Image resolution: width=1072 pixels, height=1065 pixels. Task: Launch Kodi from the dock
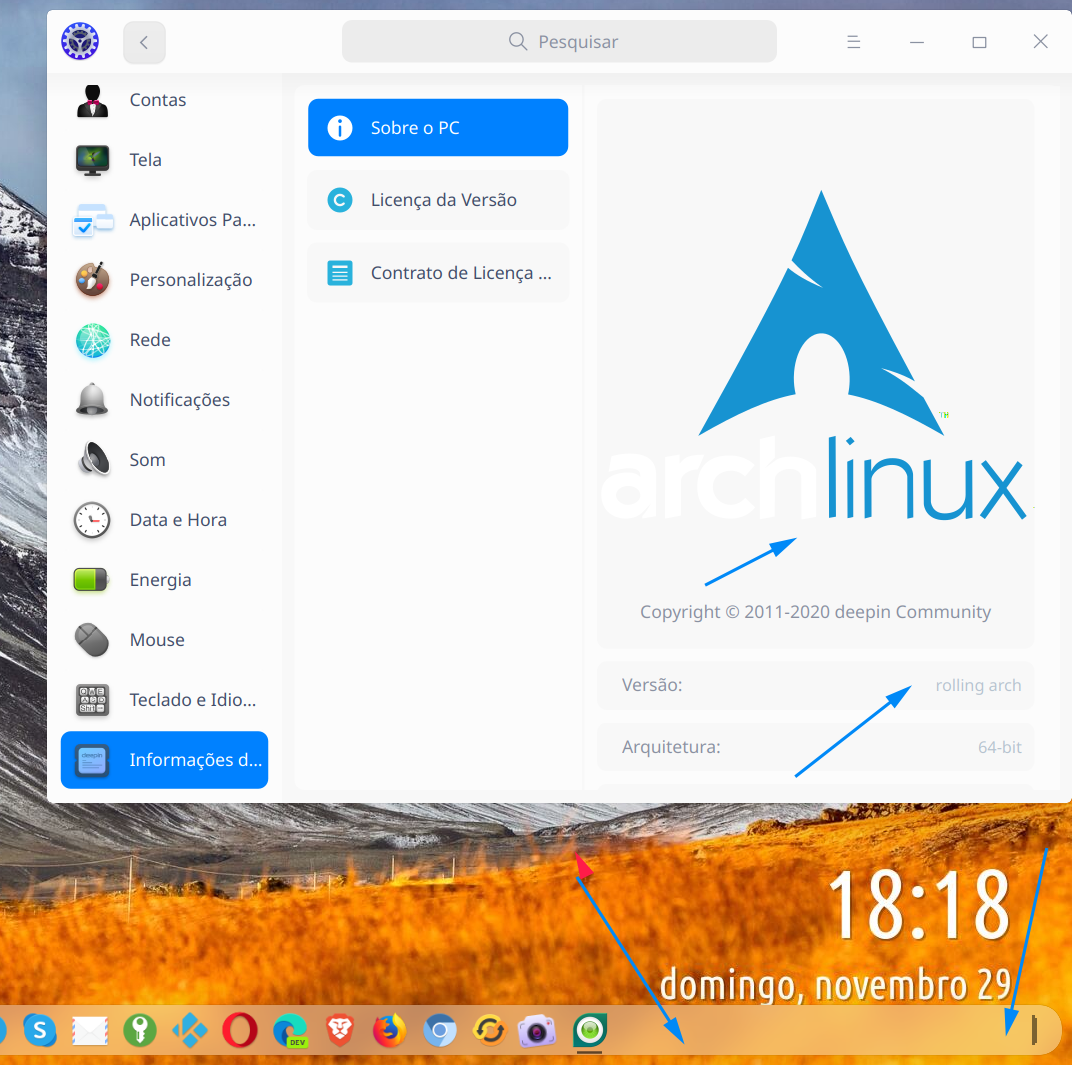click(189, 1030)
